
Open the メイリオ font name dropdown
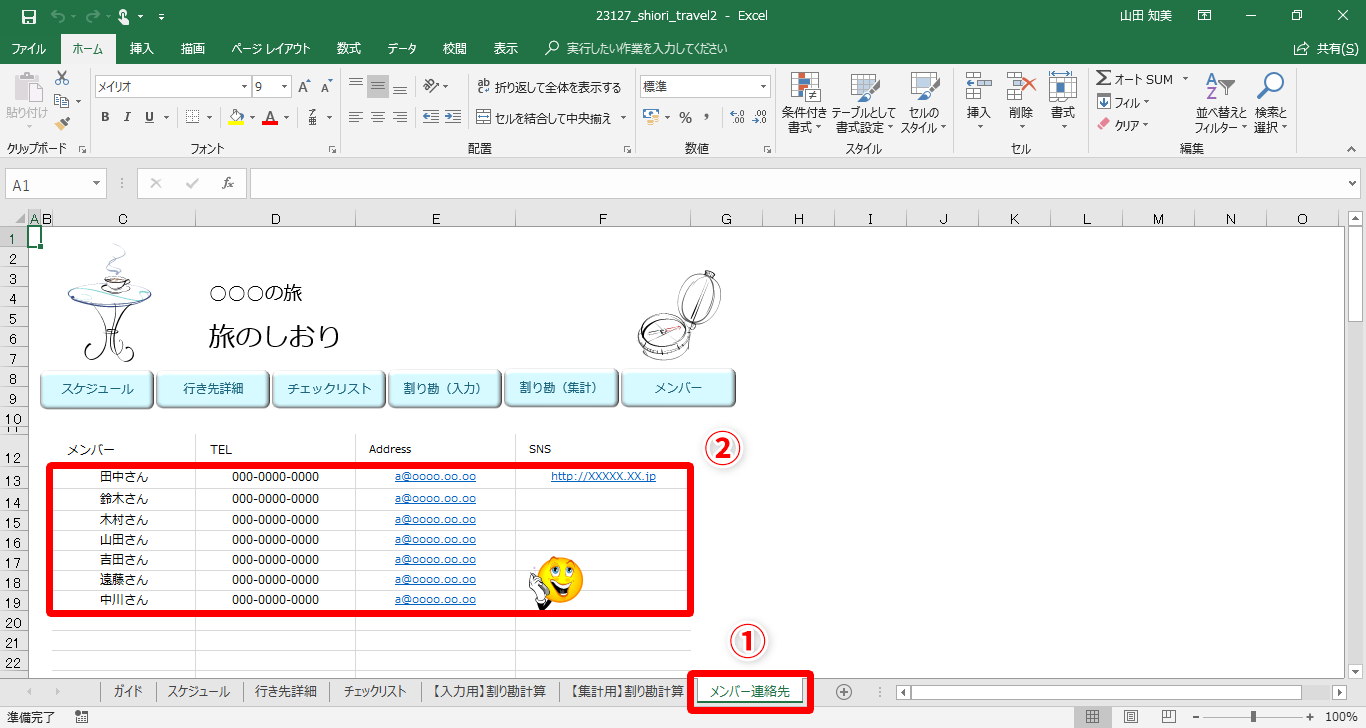tap(244, 87)
